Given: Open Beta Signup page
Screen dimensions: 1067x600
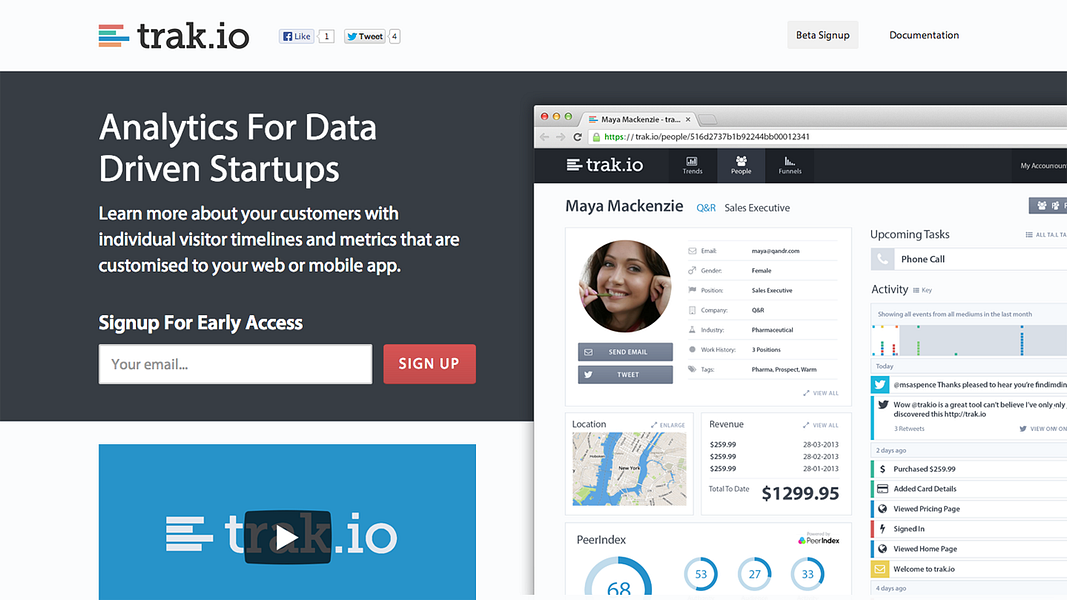Looking at the screenshot, I should pyautogui.click(x=823, y=35).
